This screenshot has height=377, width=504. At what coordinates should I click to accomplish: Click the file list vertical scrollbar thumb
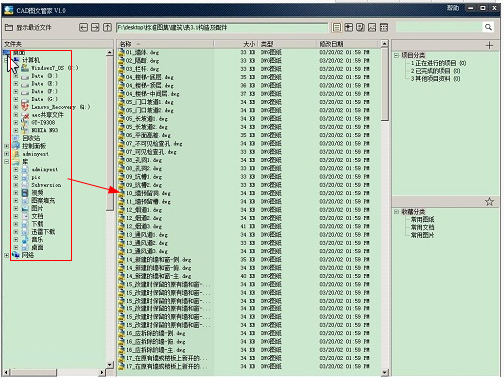385,84
